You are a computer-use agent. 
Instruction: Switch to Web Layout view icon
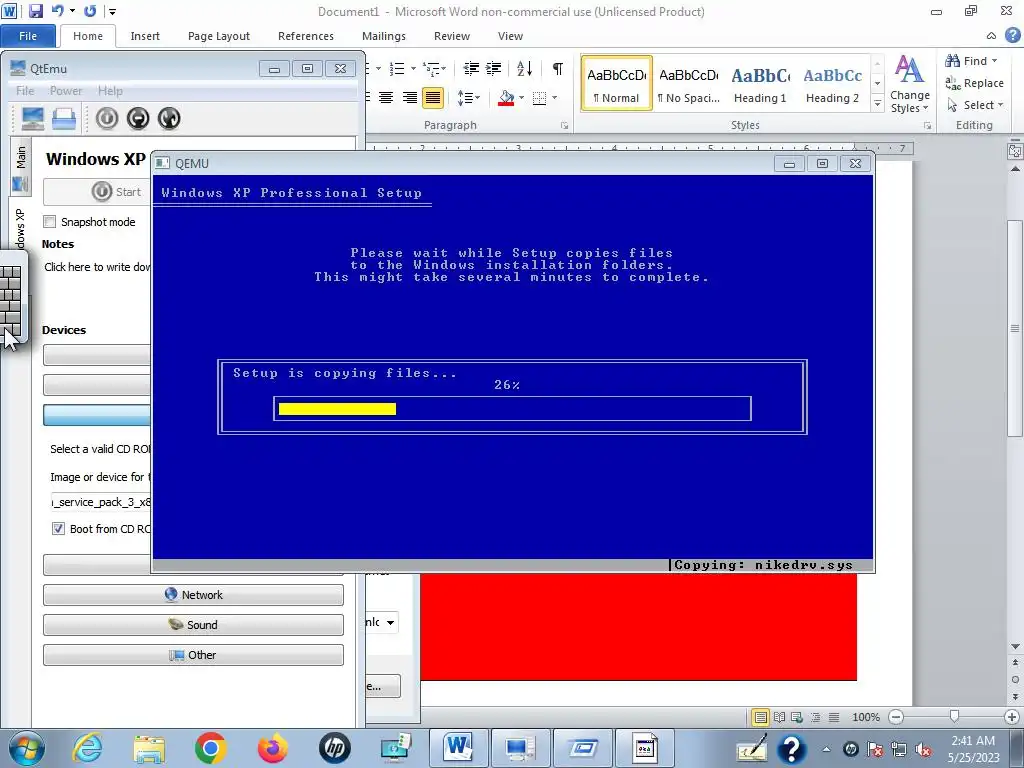797,717
